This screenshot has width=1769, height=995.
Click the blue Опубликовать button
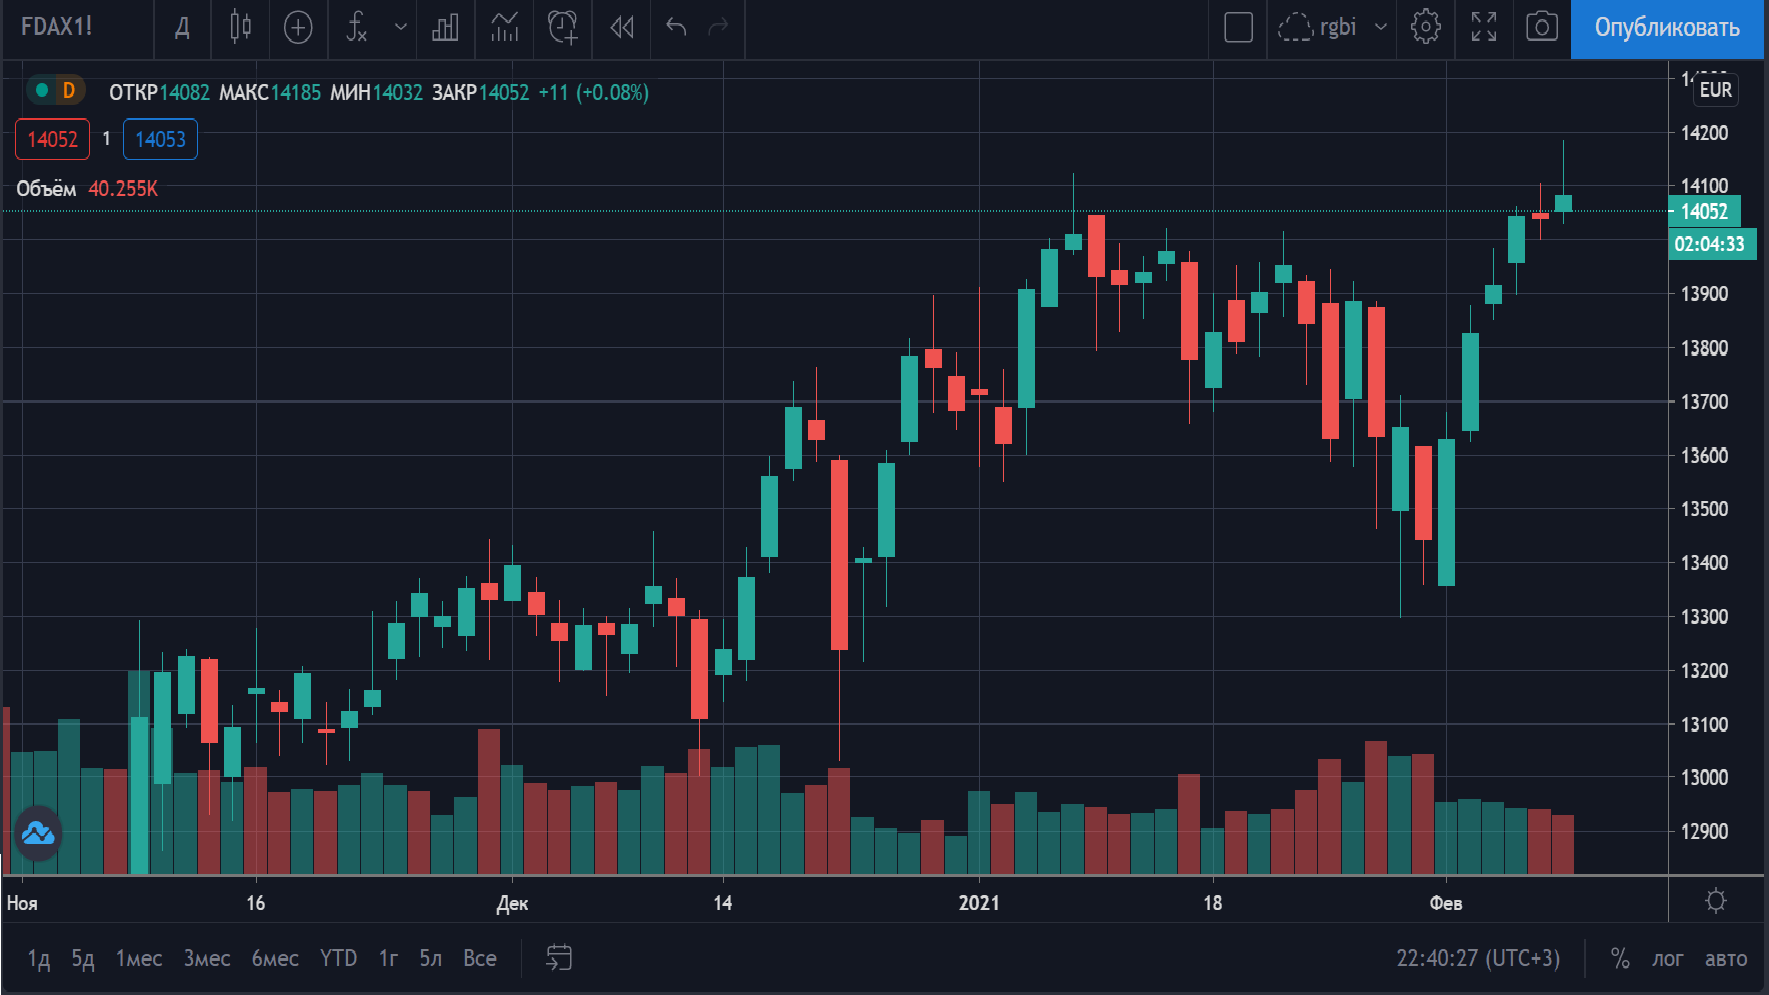(1666, 28)
